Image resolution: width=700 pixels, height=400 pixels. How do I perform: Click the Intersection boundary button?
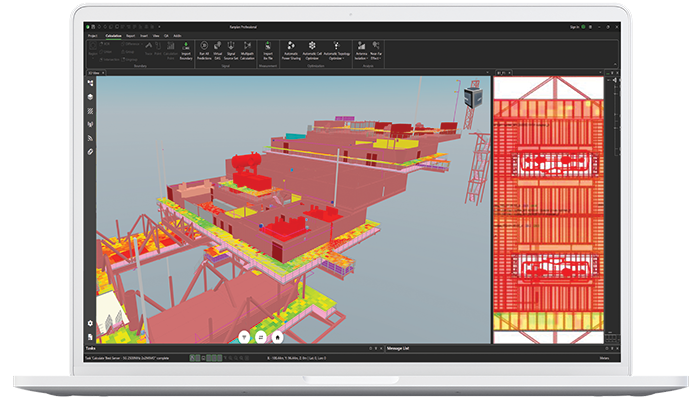[109, 59]
